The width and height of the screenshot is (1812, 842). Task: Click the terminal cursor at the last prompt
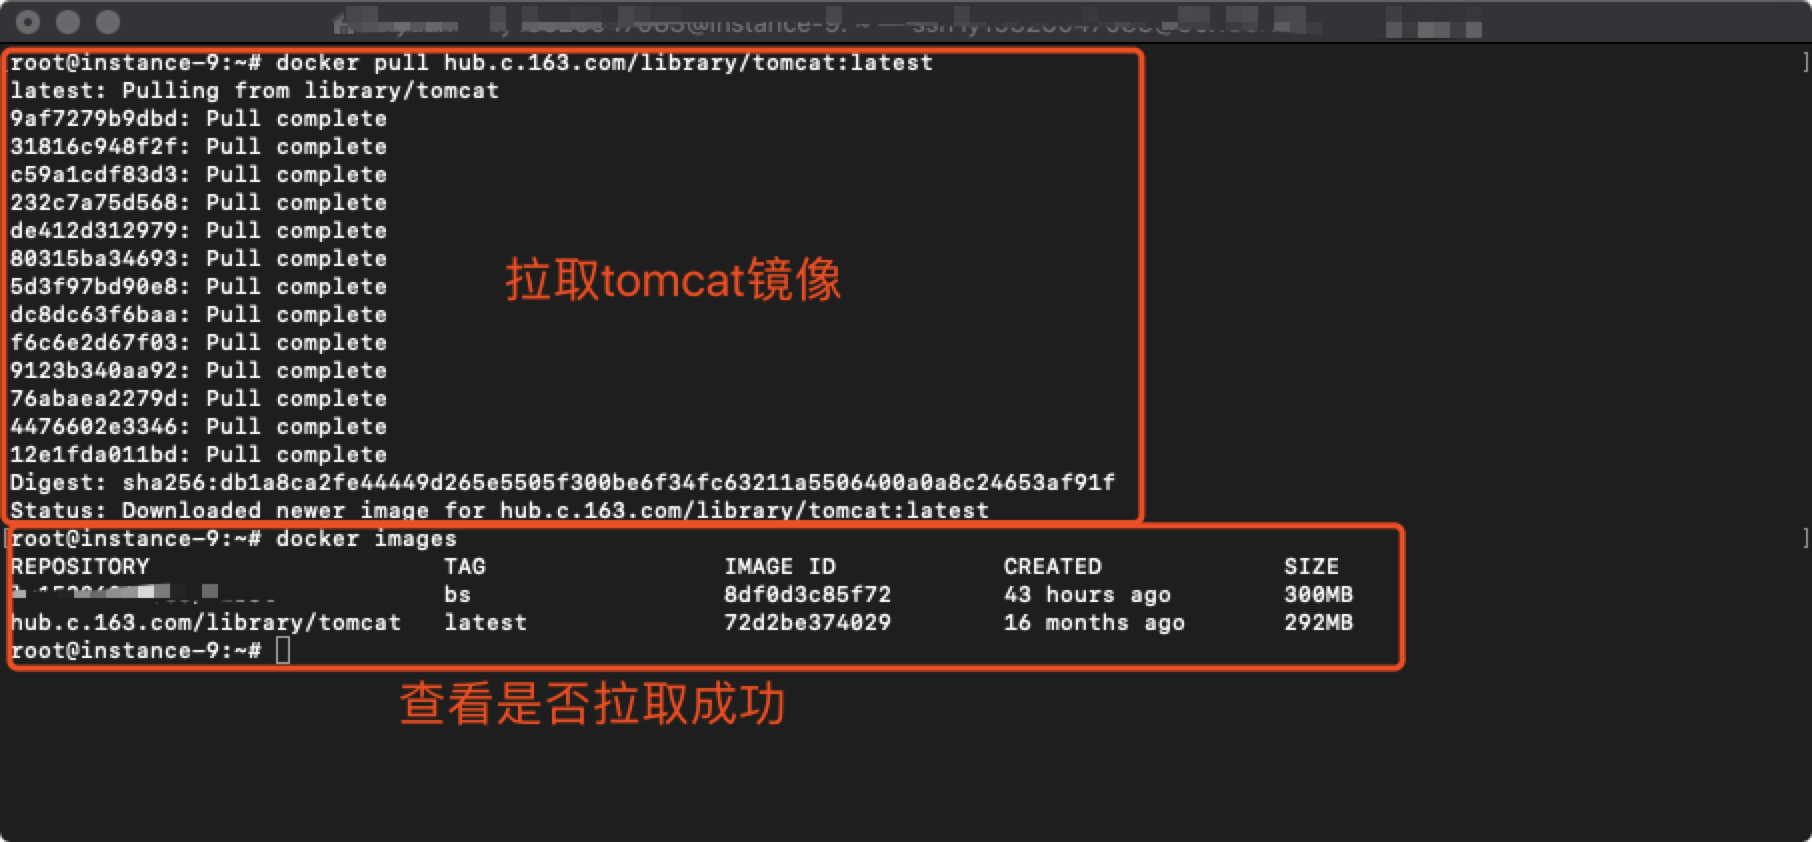point(283,651)
